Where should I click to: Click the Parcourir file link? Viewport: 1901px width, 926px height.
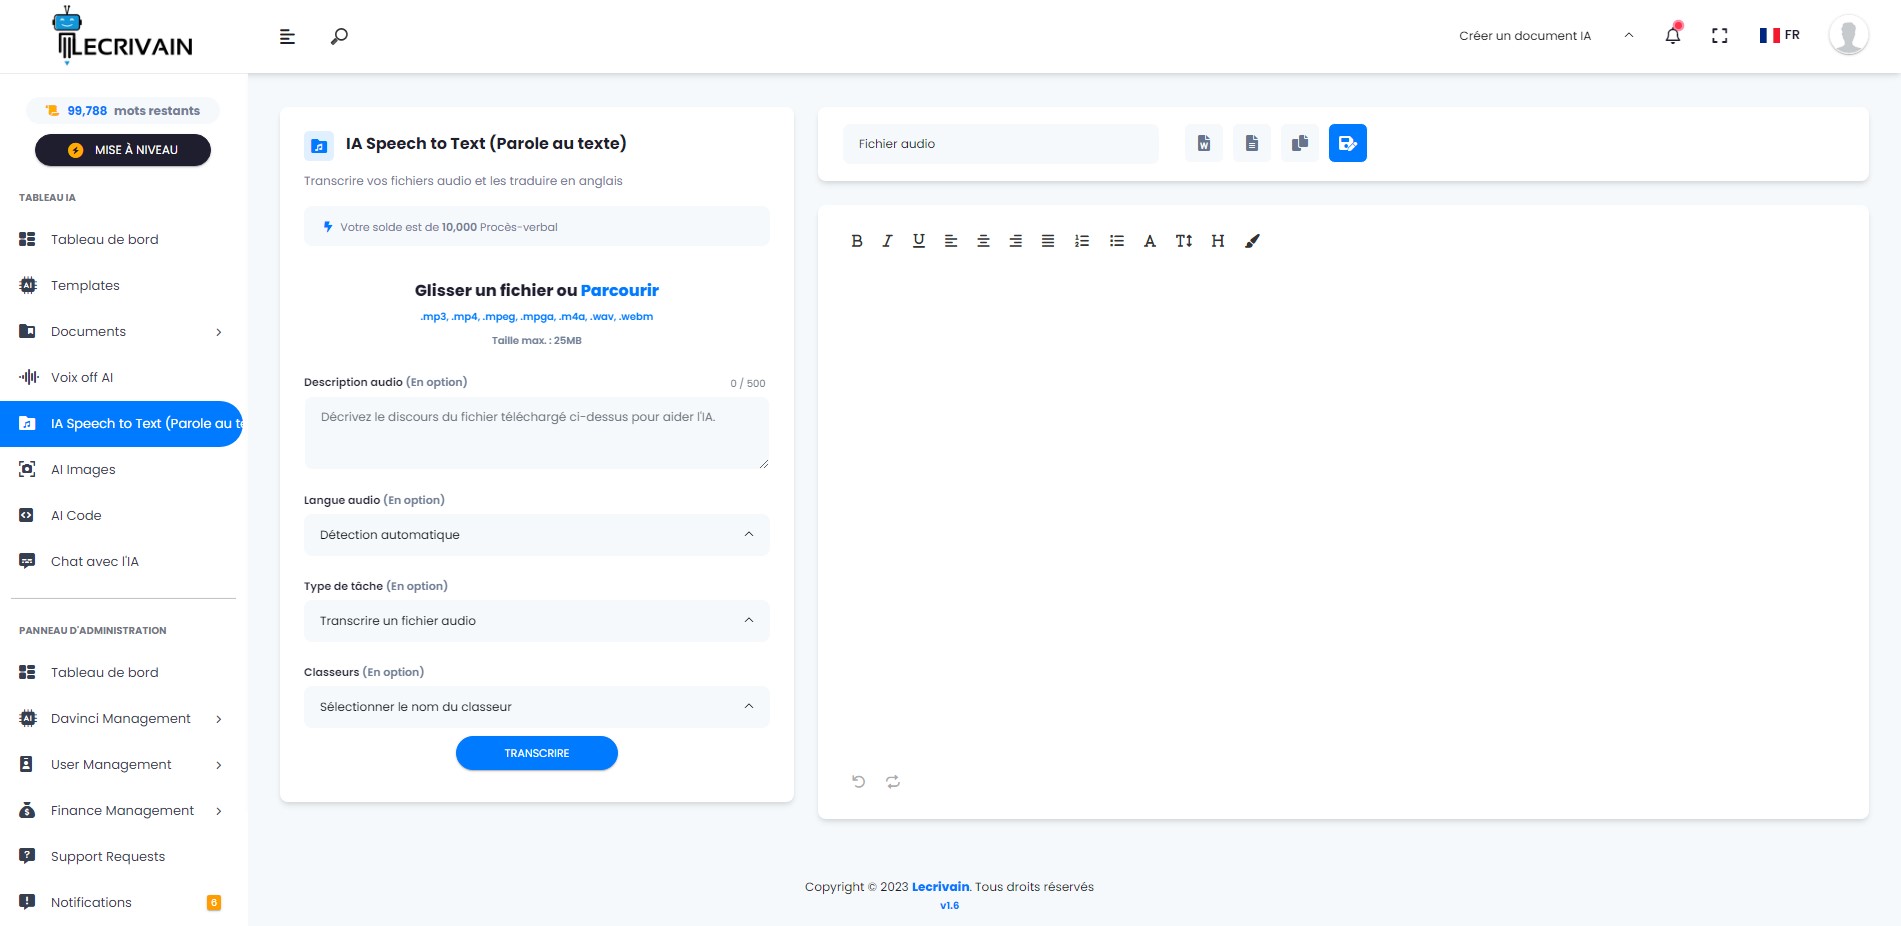pyautogui.click(x=619, y=290)
